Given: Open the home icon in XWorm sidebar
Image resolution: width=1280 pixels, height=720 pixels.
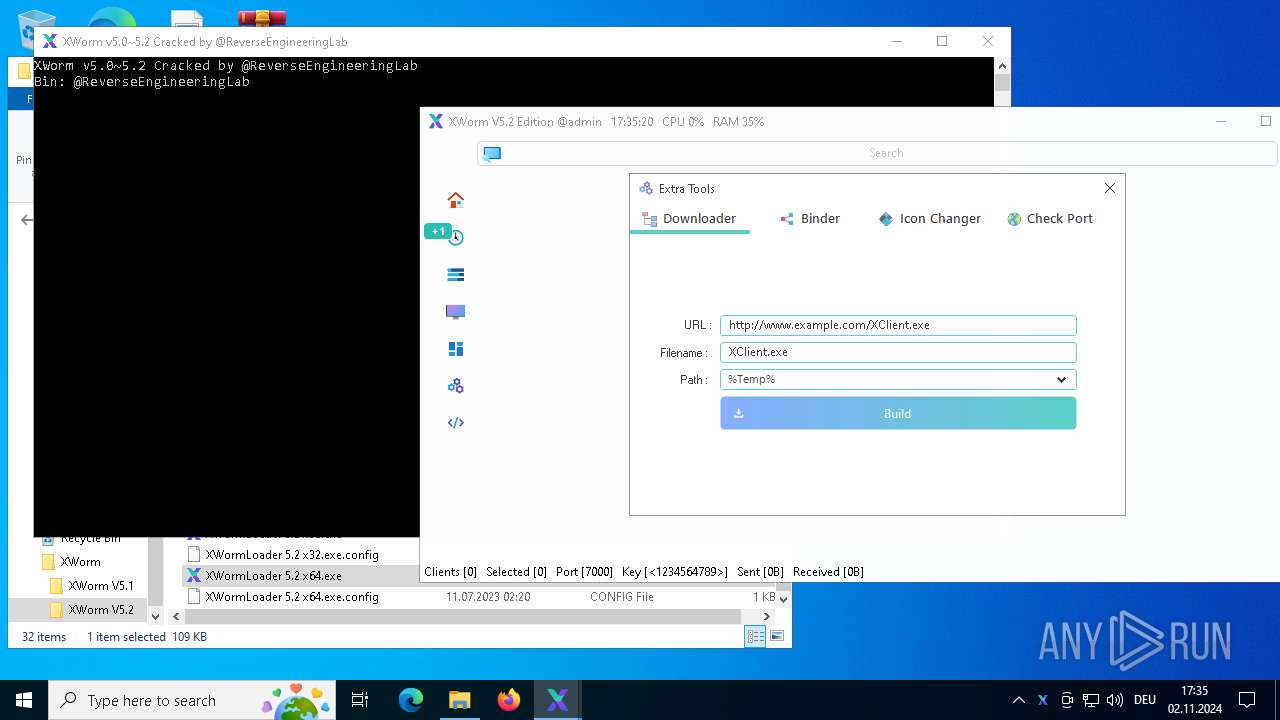Looking at the screenshot, I should tap(455, 200).
